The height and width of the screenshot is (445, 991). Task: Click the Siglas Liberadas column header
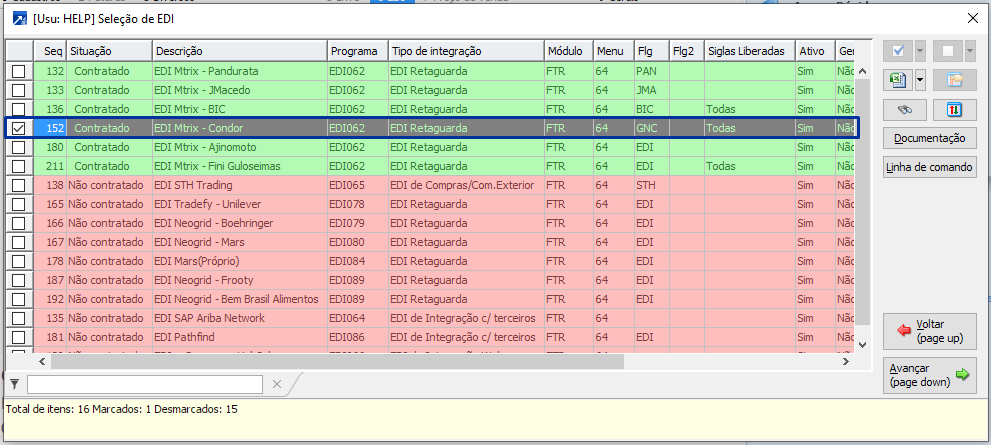point(750,51)
